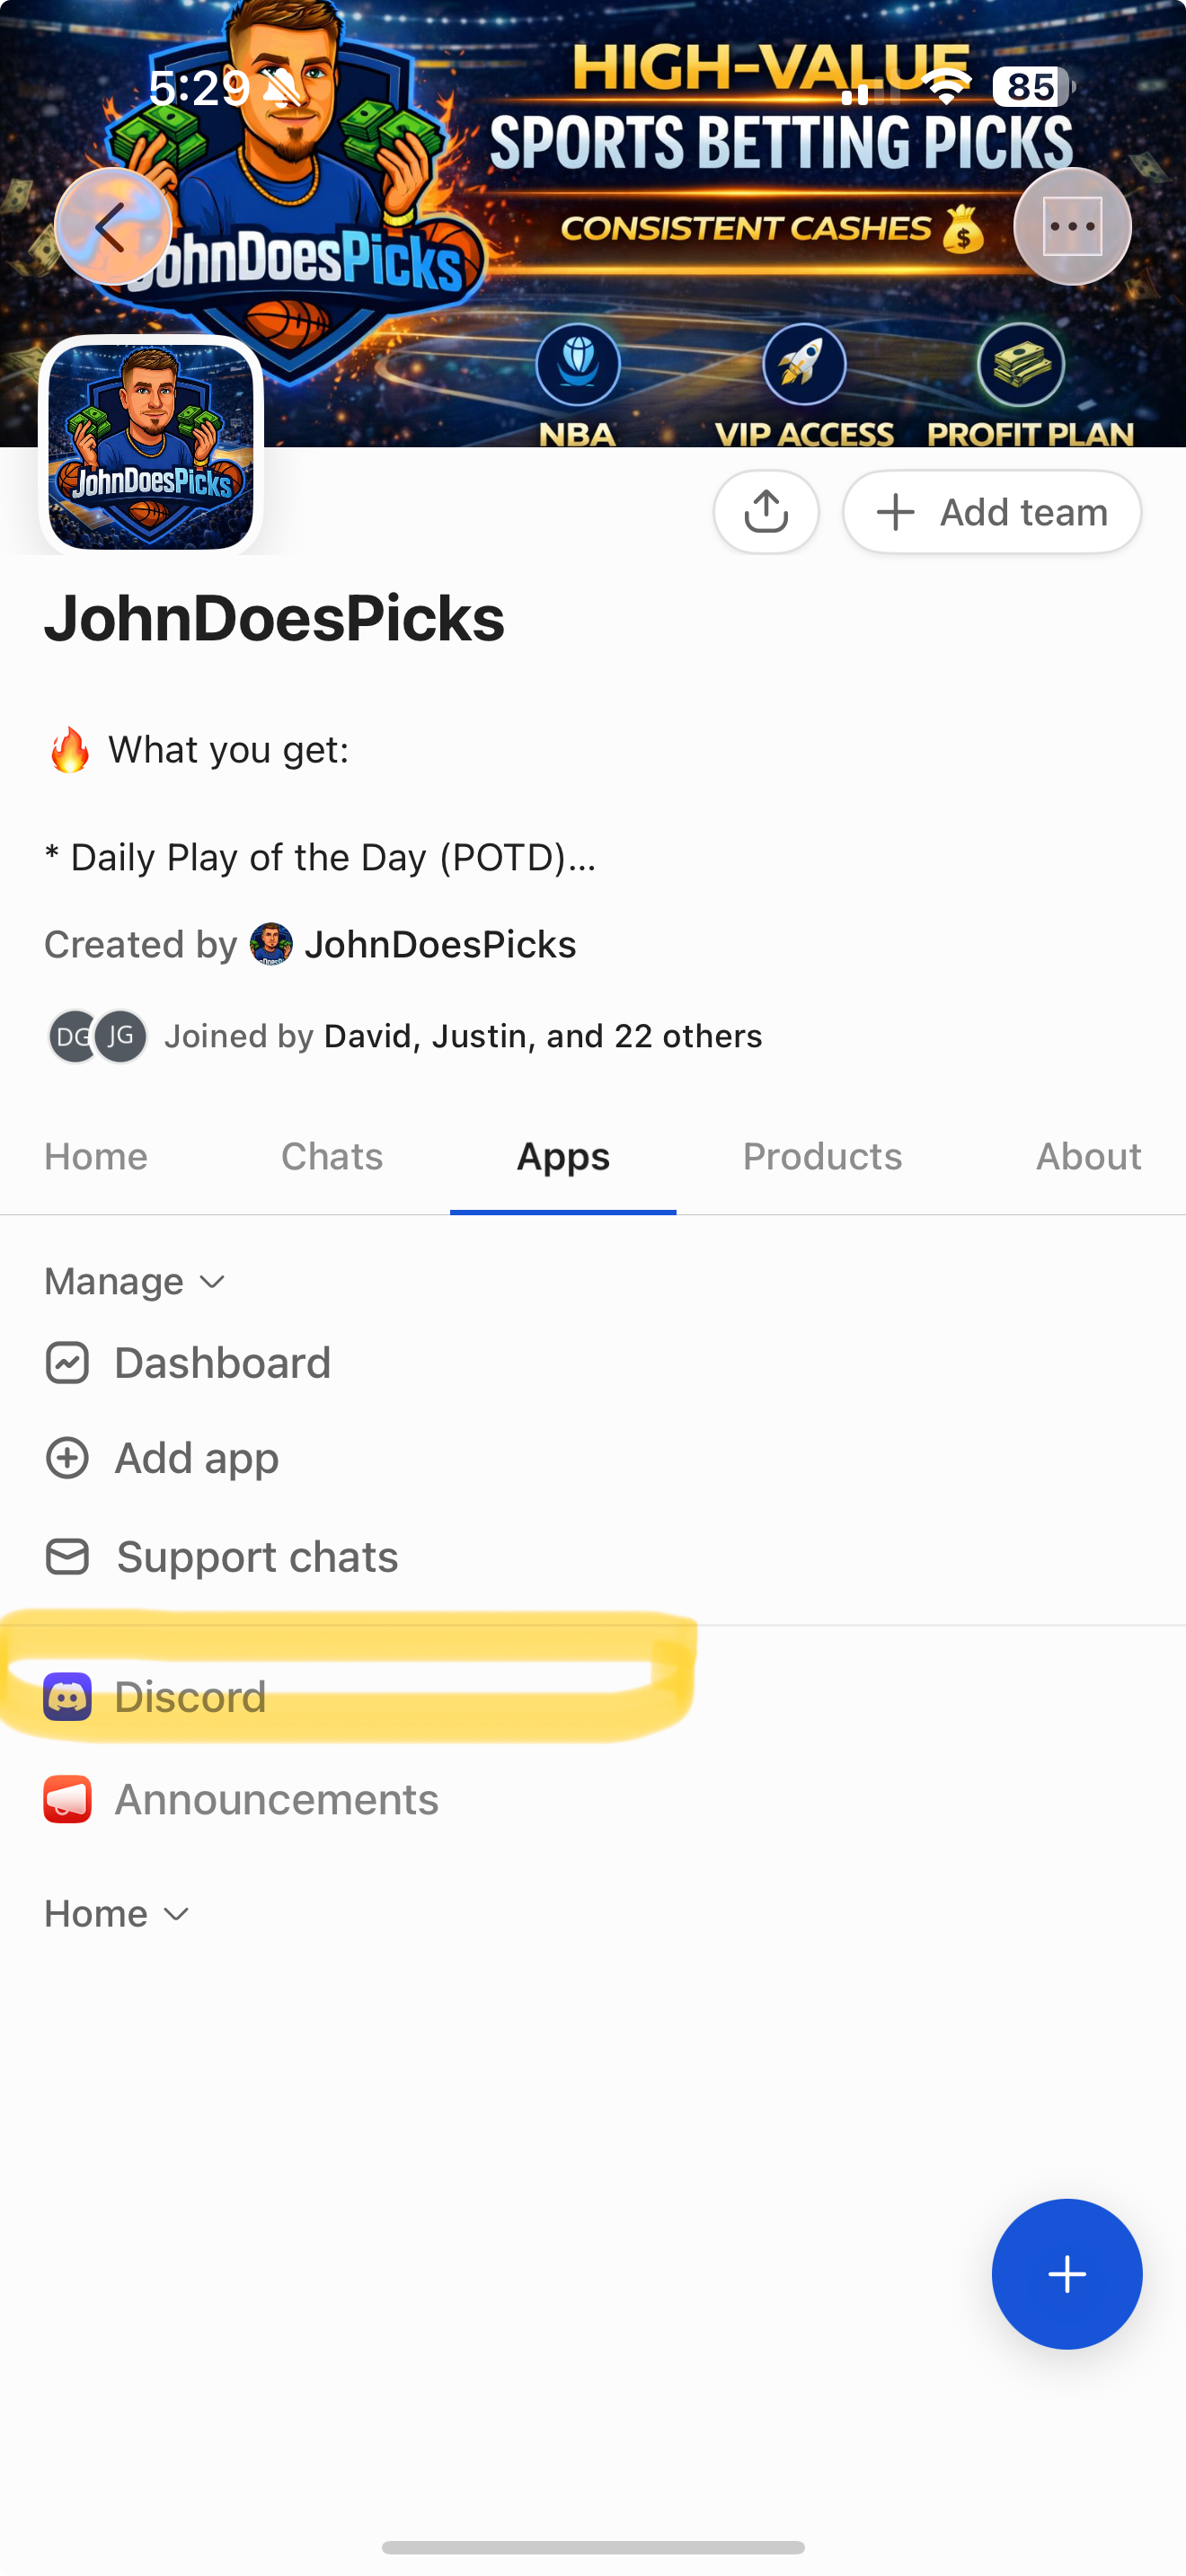Open the Announcements megaphone icon
Image resolution: width=1186 pixels, height=2576 pixels.
tap(67, 1800)
